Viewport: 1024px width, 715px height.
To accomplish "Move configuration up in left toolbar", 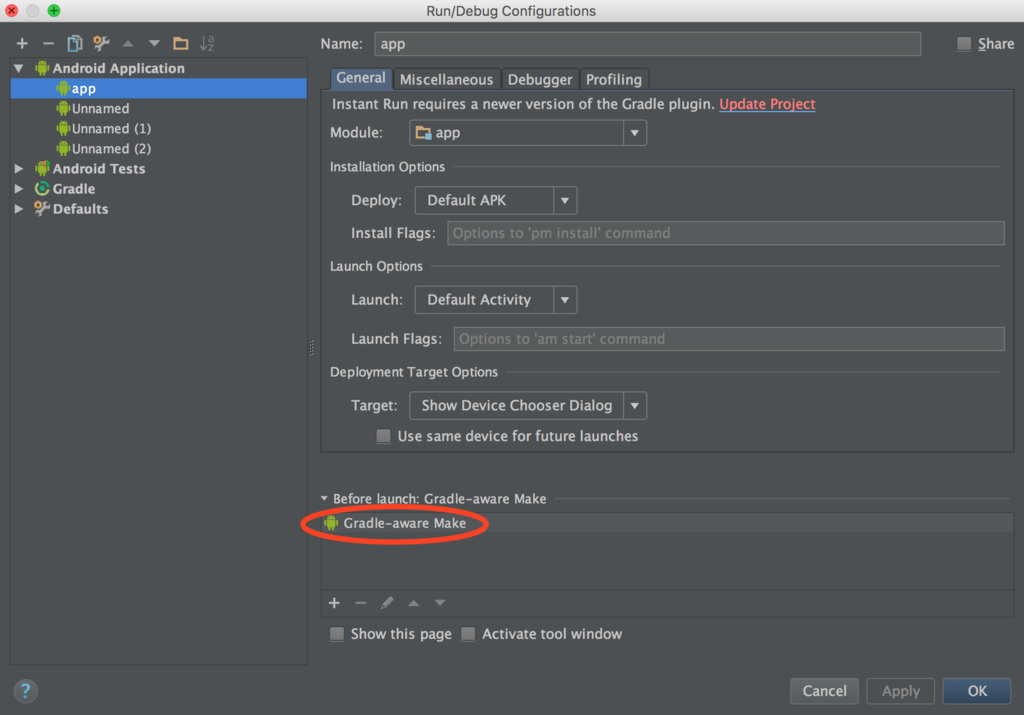I will click(x=128, y=43).
